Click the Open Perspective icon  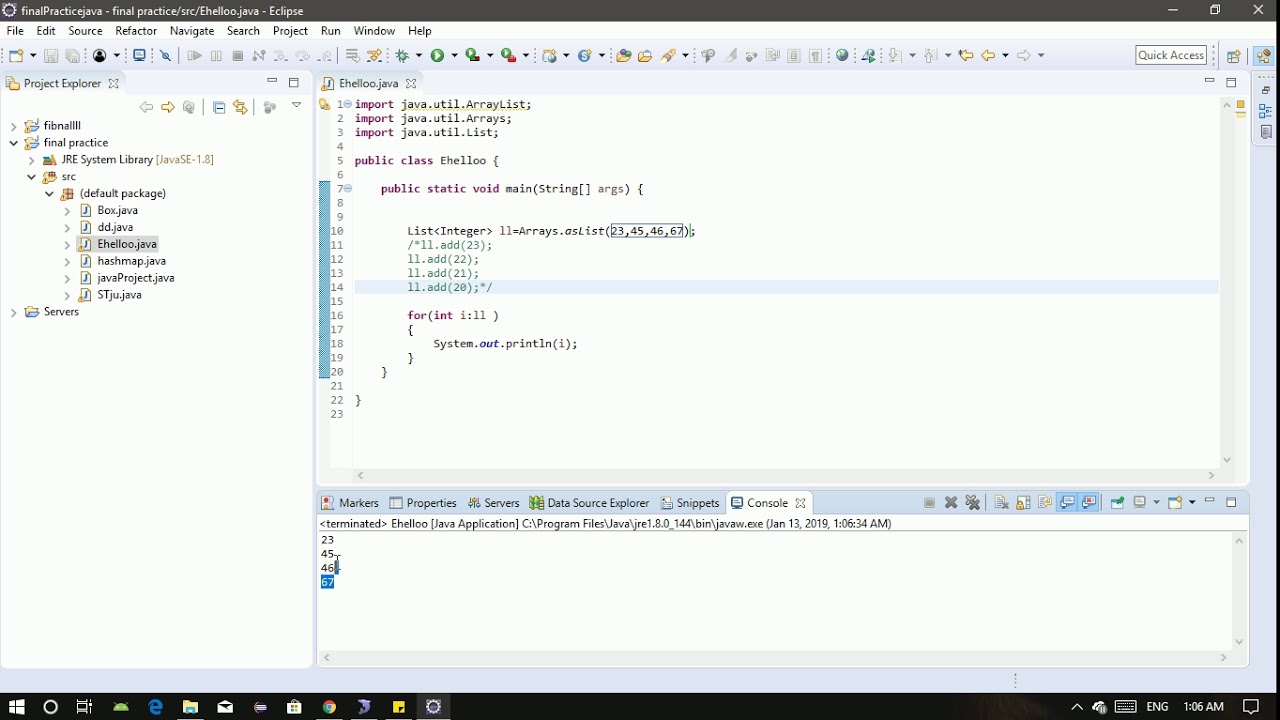click(1234, 56)
